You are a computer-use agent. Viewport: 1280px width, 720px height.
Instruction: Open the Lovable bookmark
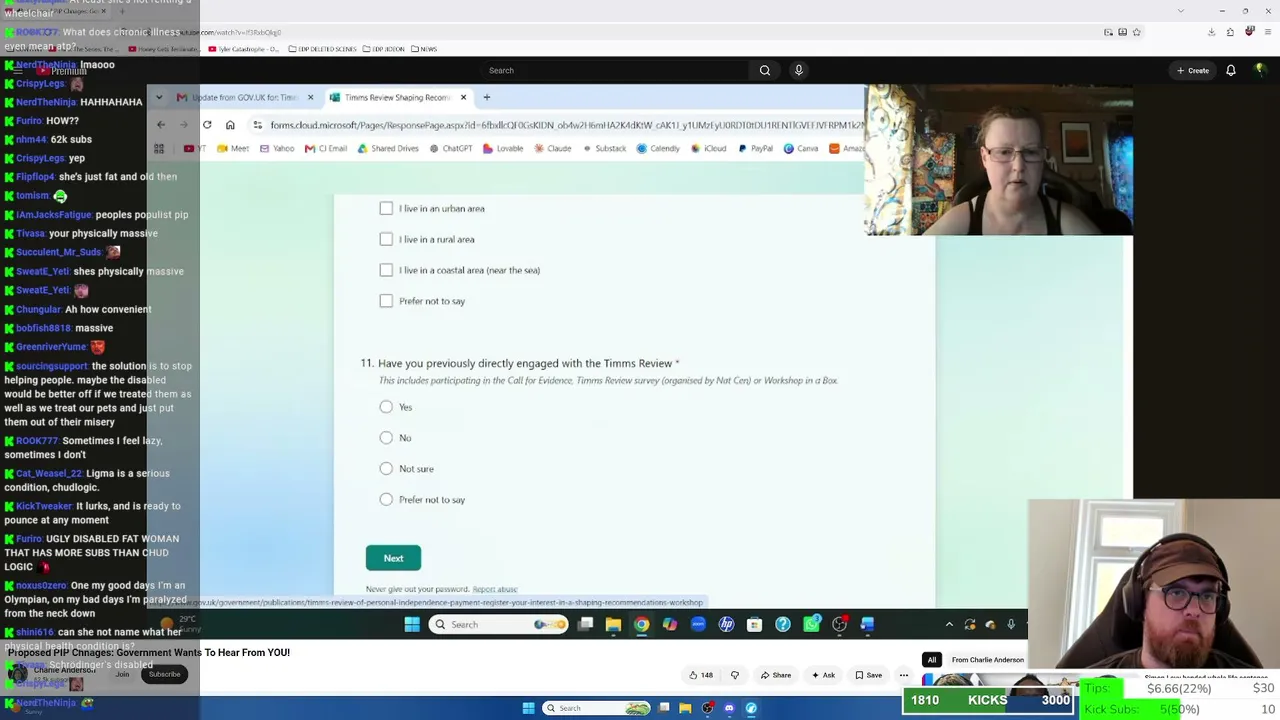click(503, 149)
